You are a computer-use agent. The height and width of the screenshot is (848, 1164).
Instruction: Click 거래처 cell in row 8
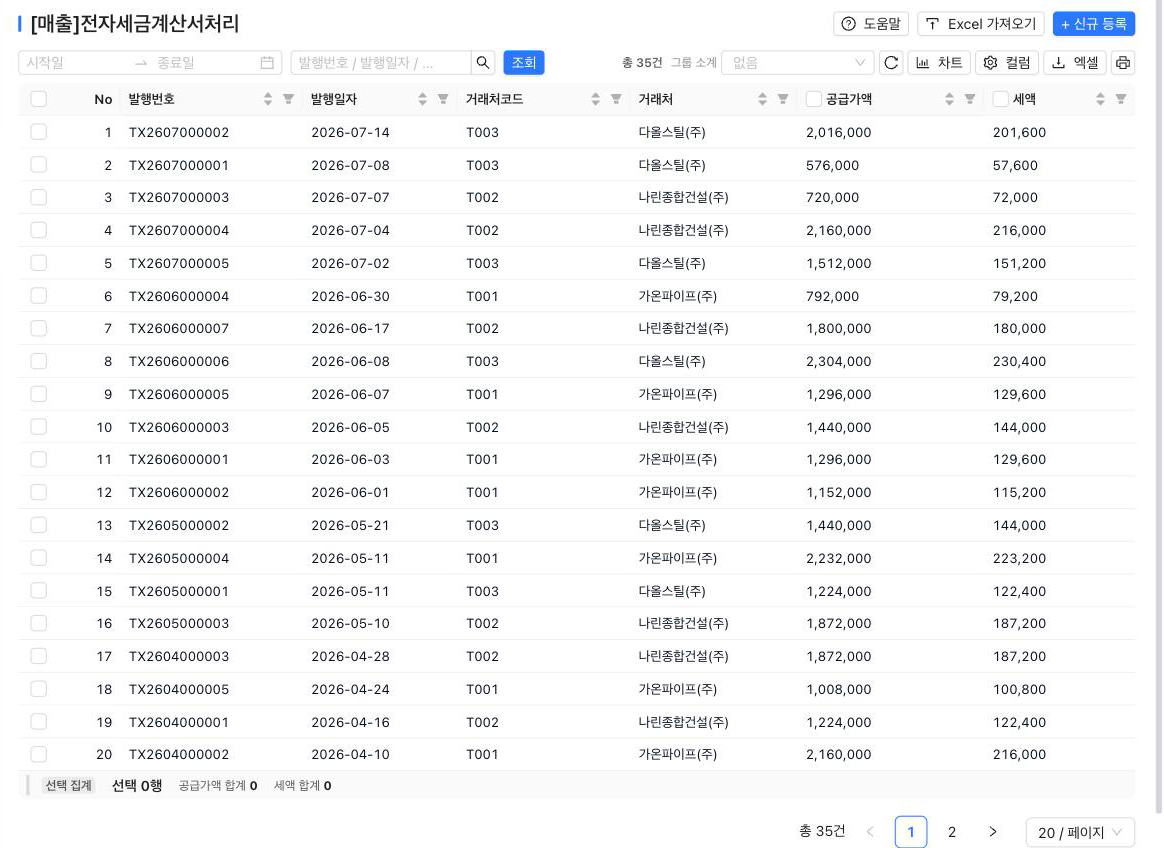point(672,362)
